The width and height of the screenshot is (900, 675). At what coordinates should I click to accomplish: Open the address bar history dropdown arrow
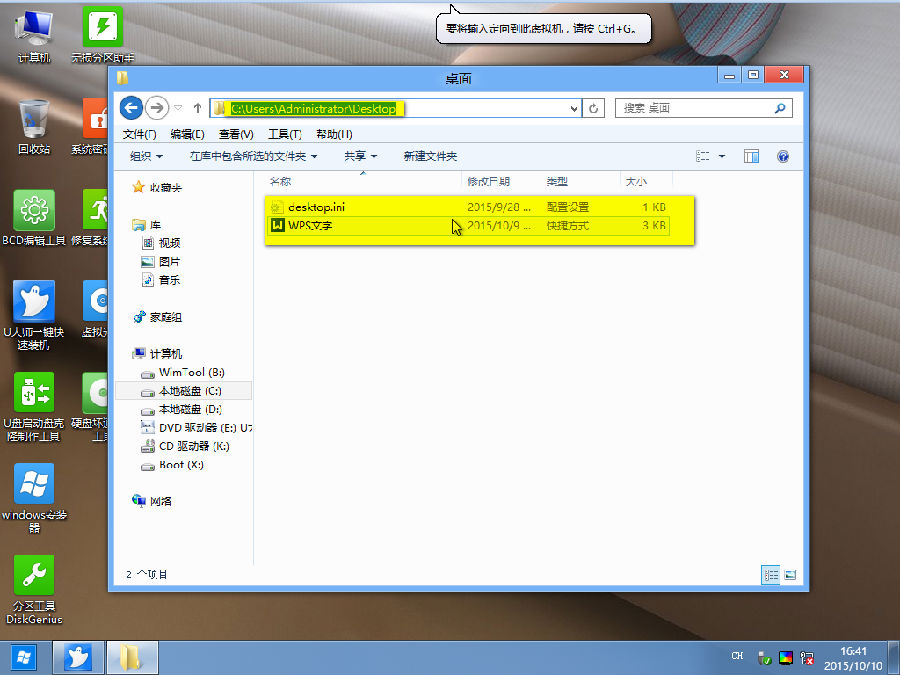573,108
